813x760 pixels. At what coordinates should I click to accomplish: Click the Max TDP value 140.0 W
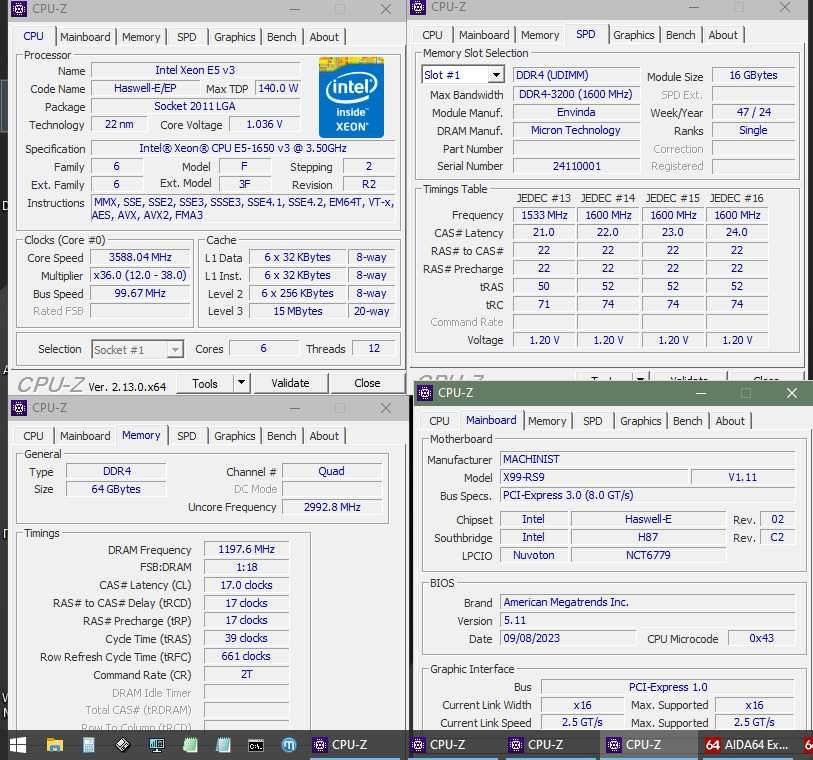coord(278,88)
